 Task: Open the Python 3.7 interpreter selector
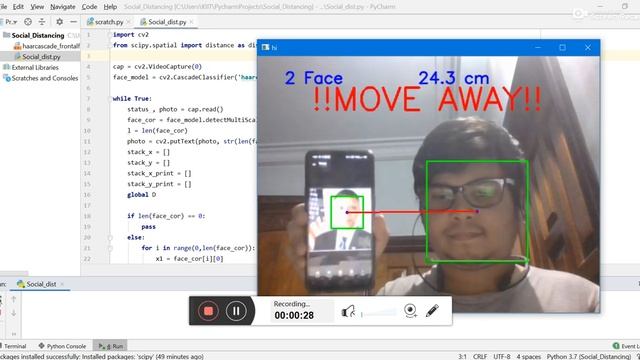click(x=589, y=356)
